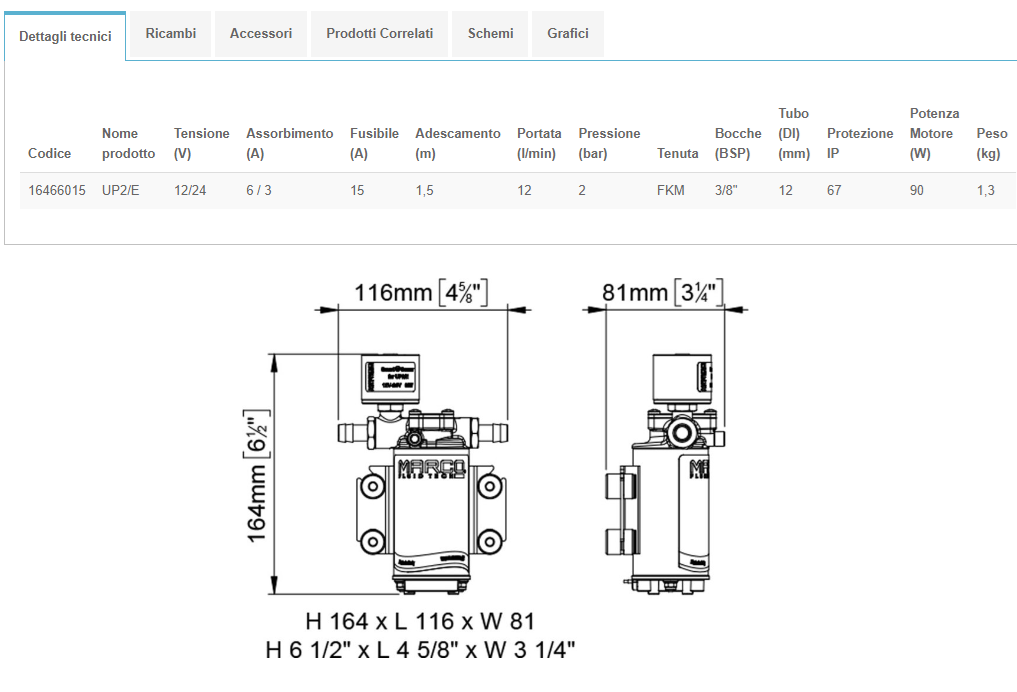Switch to the Accessori tab
Image resolution: width=1017 pixels, height=692 pixels.
[x=261, y=34]
